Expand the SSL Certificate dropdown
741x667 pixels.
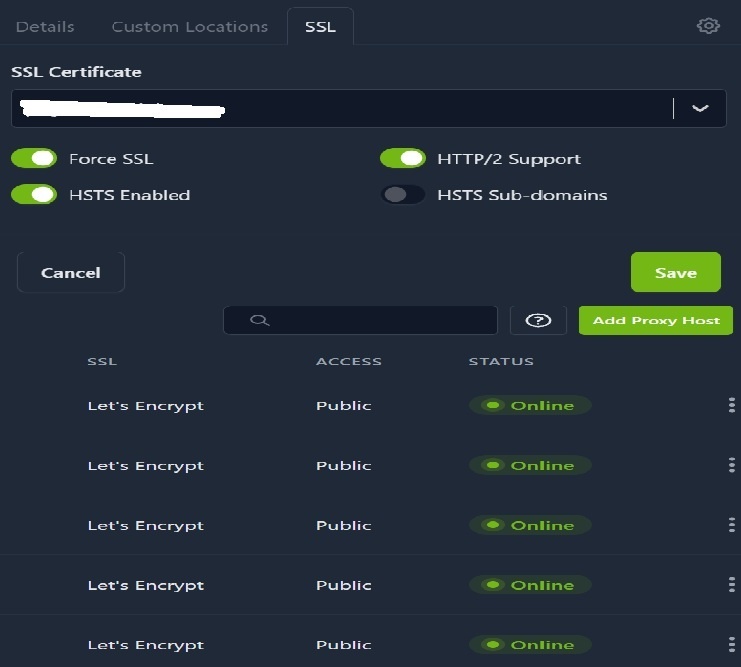tap(700, 108)
